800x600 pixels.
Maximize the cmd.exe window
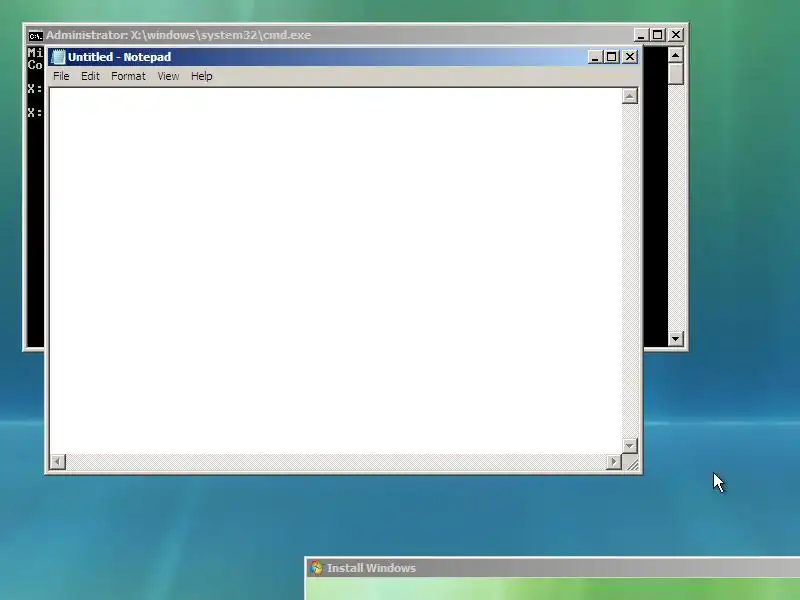click(x=658, y=35)
